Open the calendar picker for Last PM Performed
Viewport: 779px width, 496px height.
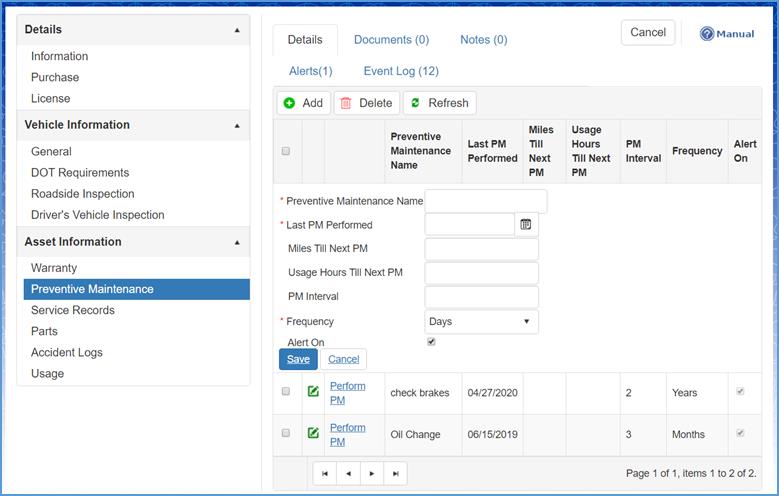[527, 225]
